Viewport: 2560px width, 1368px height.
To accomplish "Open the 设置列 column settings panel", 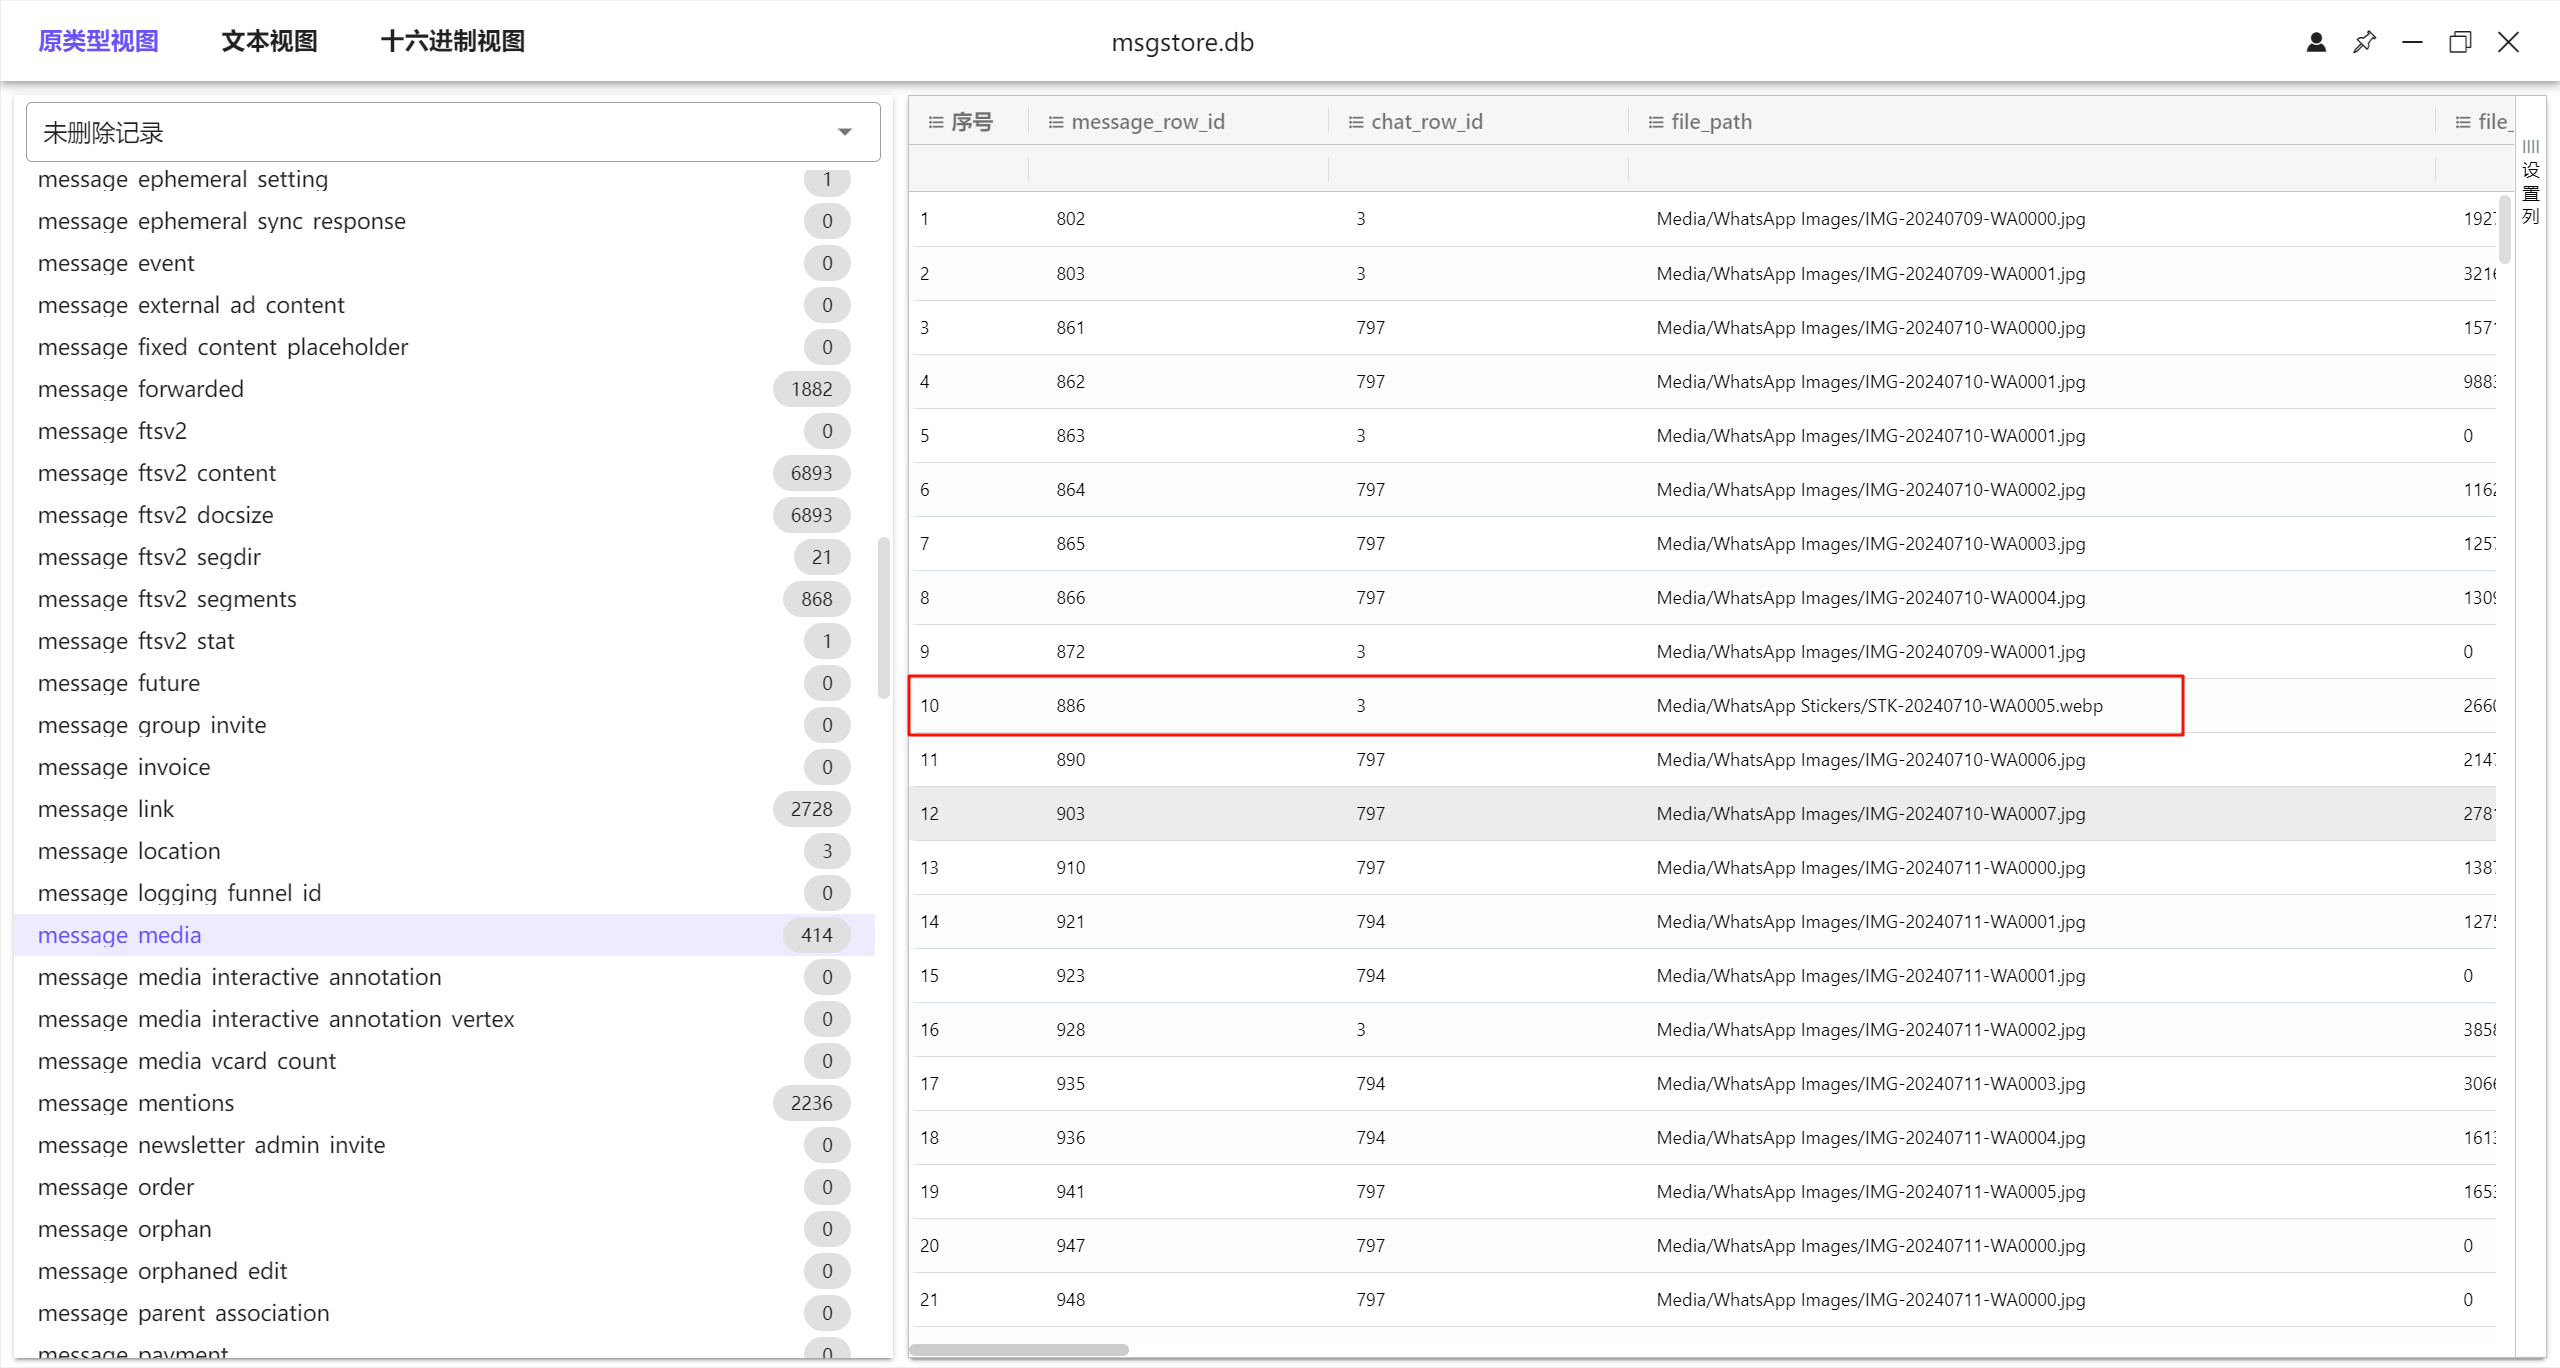I will (x=2531, y=183).
